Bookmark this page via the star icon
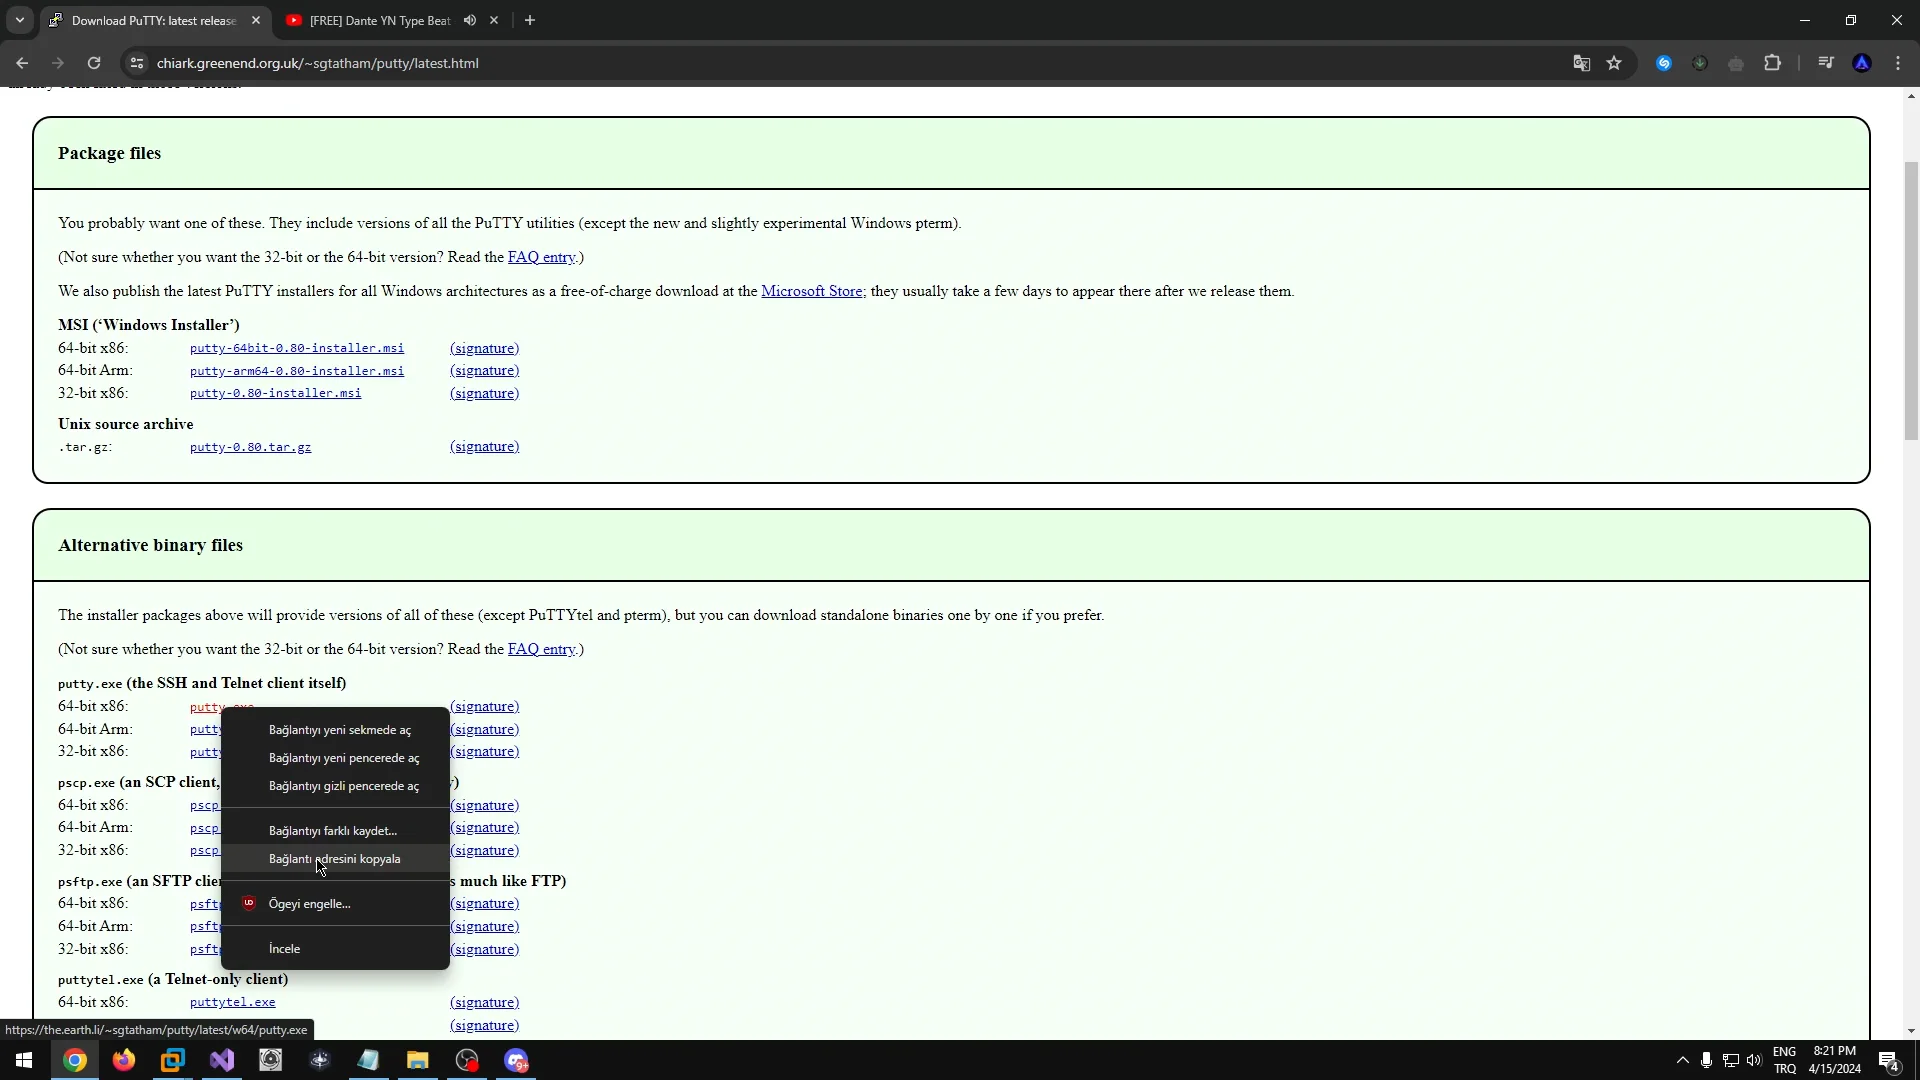This screenshot has height=1080, width=1920. pos(1615,62)
